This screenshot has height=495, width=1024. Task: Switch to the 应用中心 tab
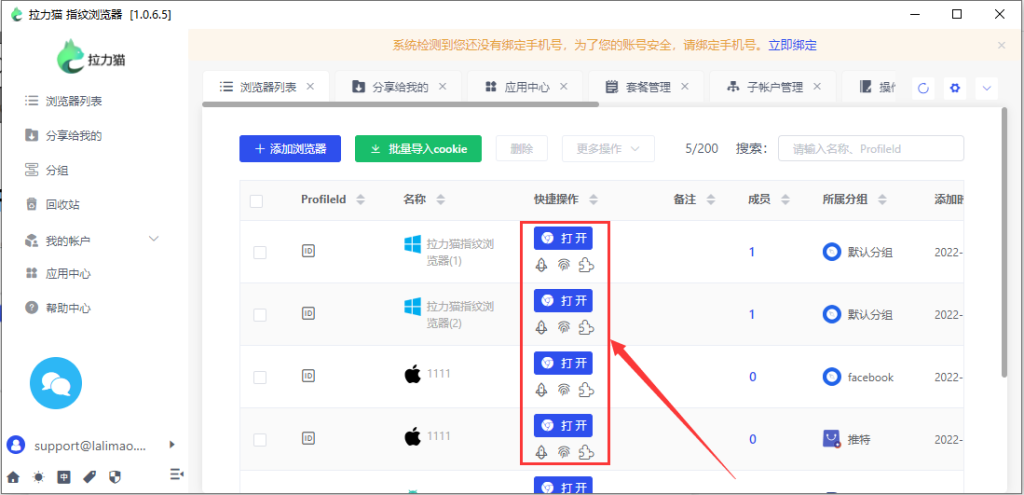click(526, 87)
